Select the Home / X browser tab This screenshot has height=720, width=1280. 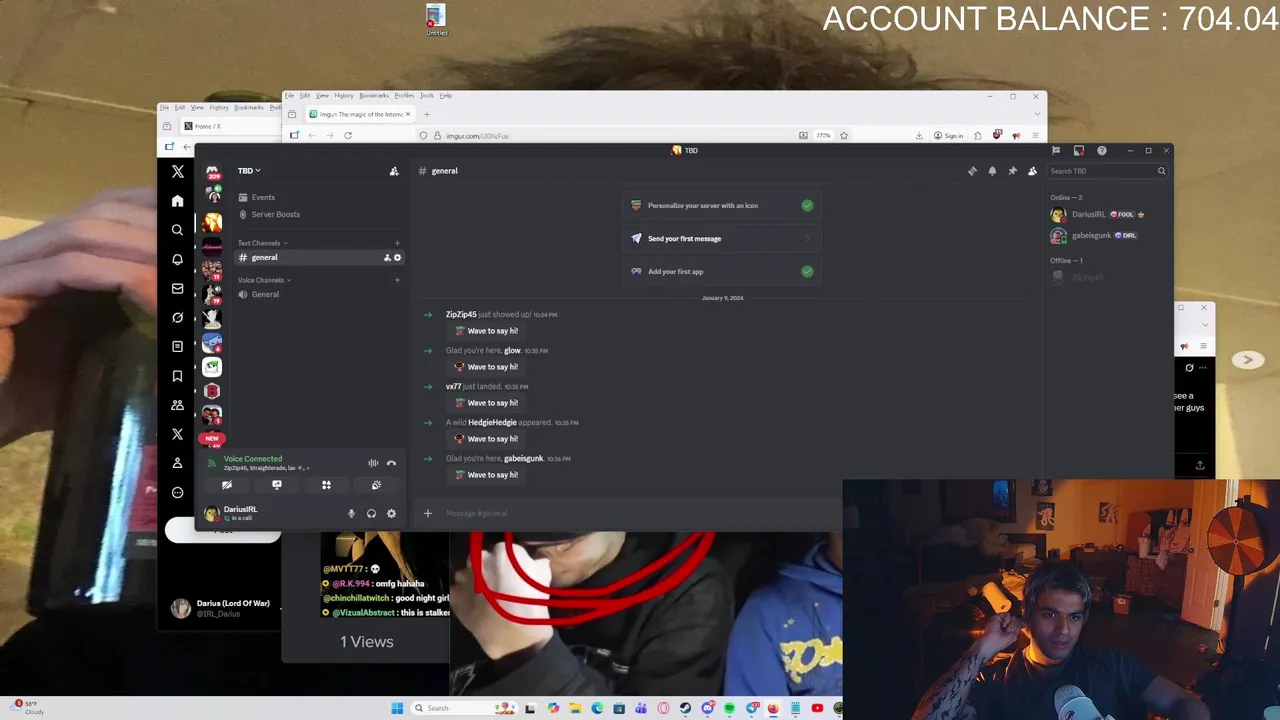tap(230, 126)
